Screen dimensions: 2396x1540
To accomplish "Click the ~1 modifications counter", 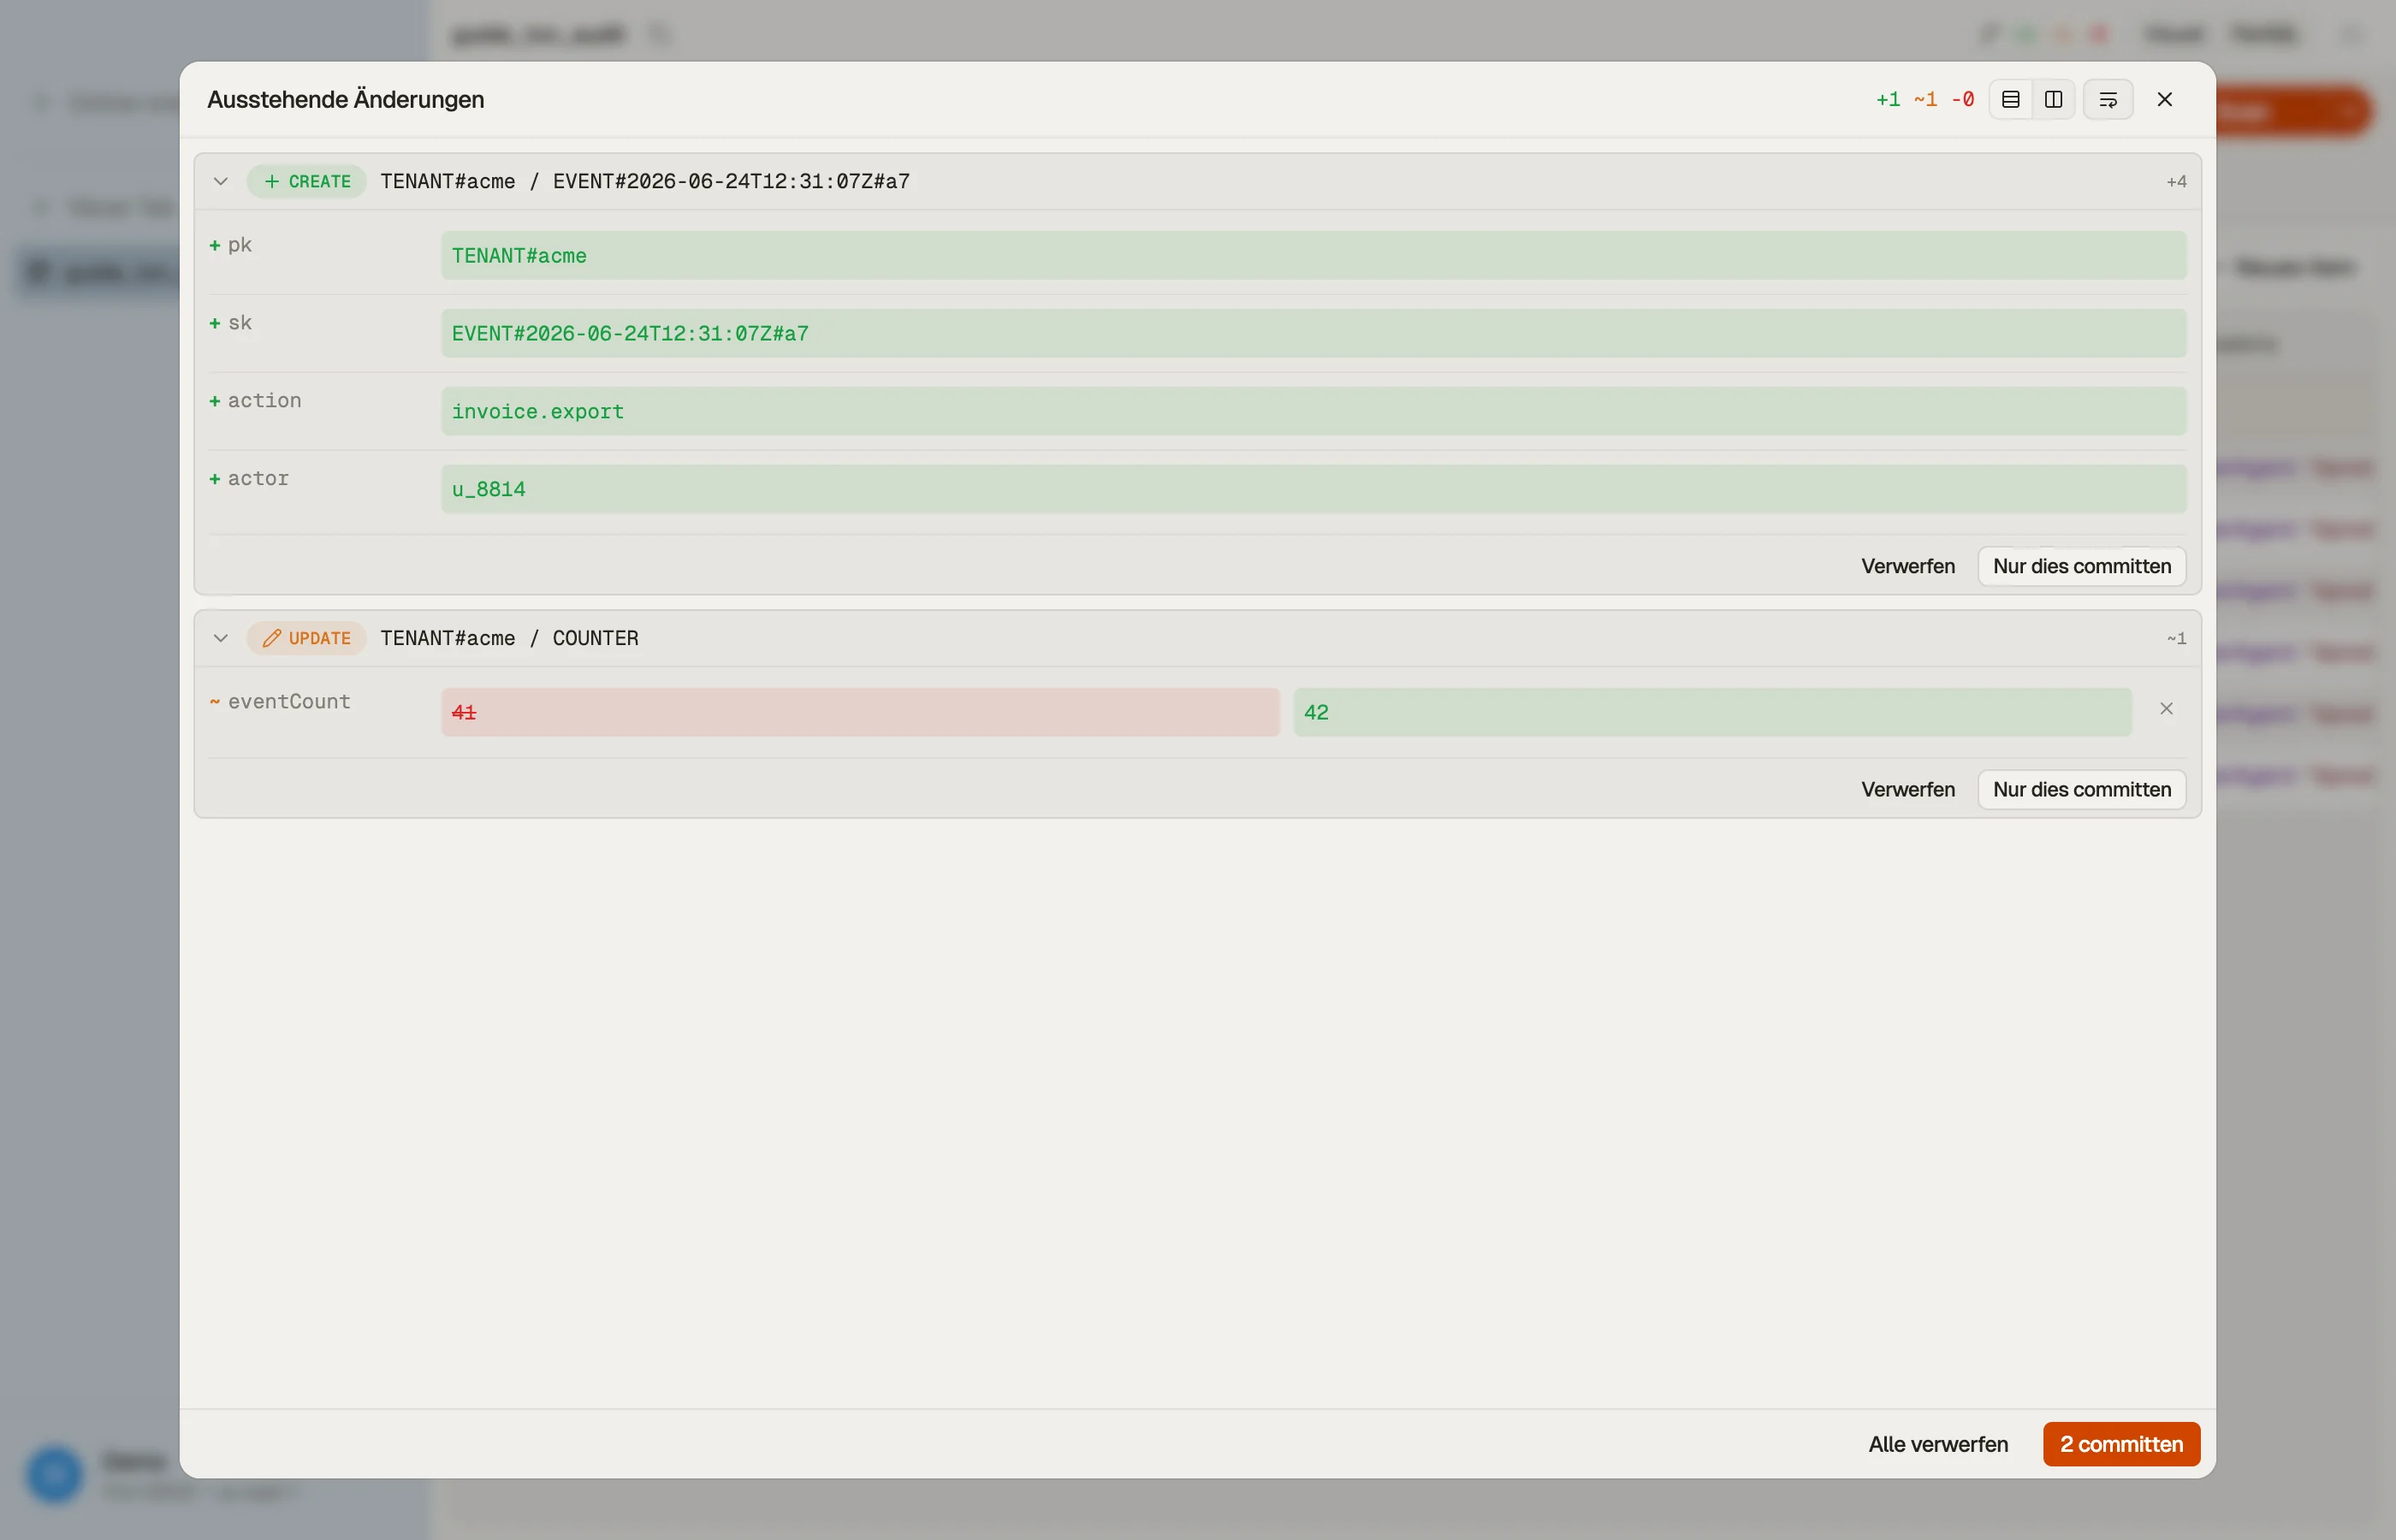I will [x=1925, y=99].
